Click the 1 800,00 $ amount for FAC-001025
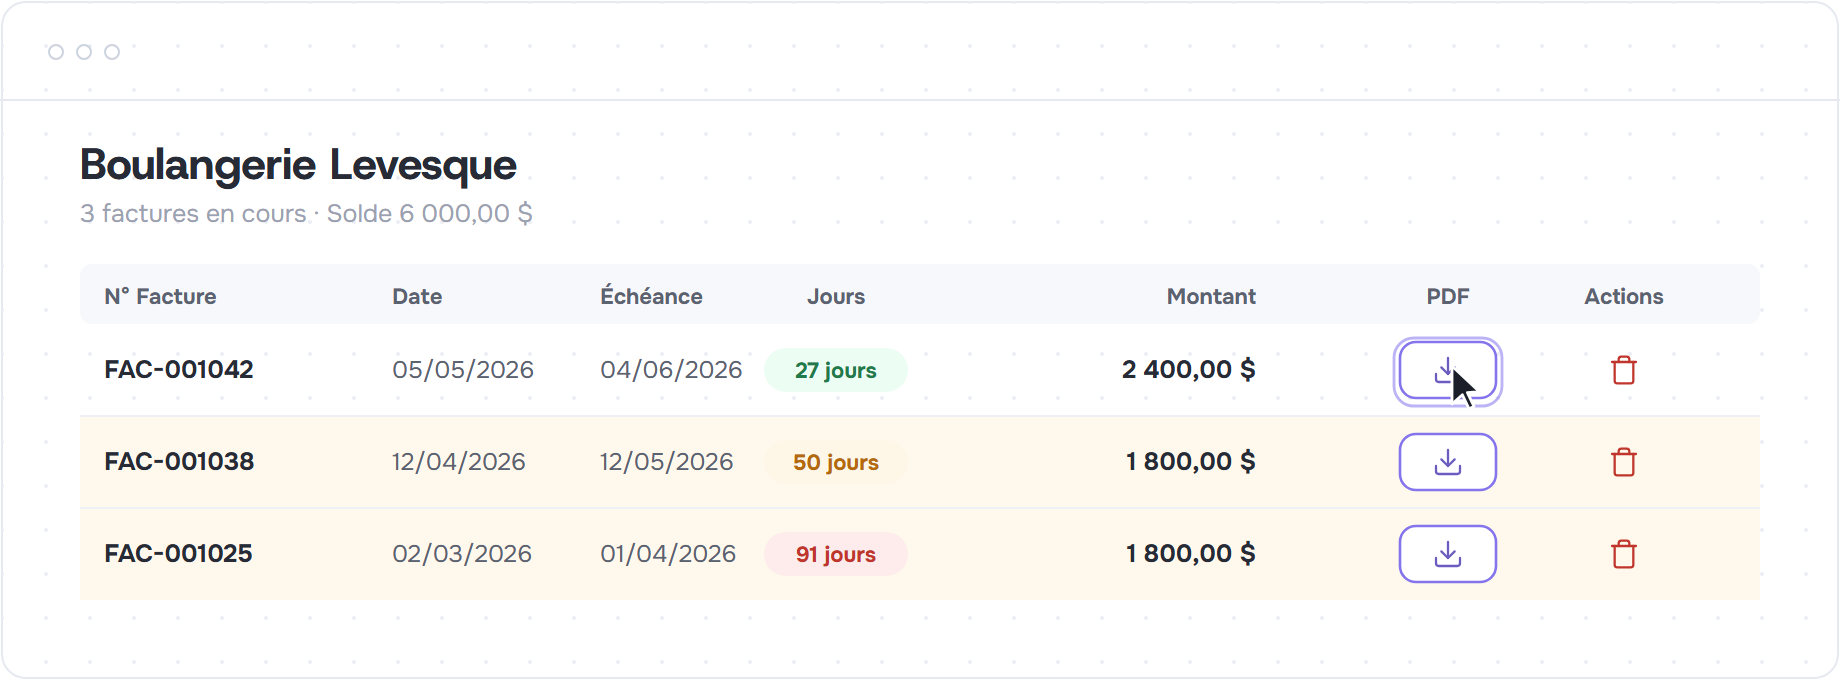Viewport: 1840px width, 680px height. (1191, 554)
